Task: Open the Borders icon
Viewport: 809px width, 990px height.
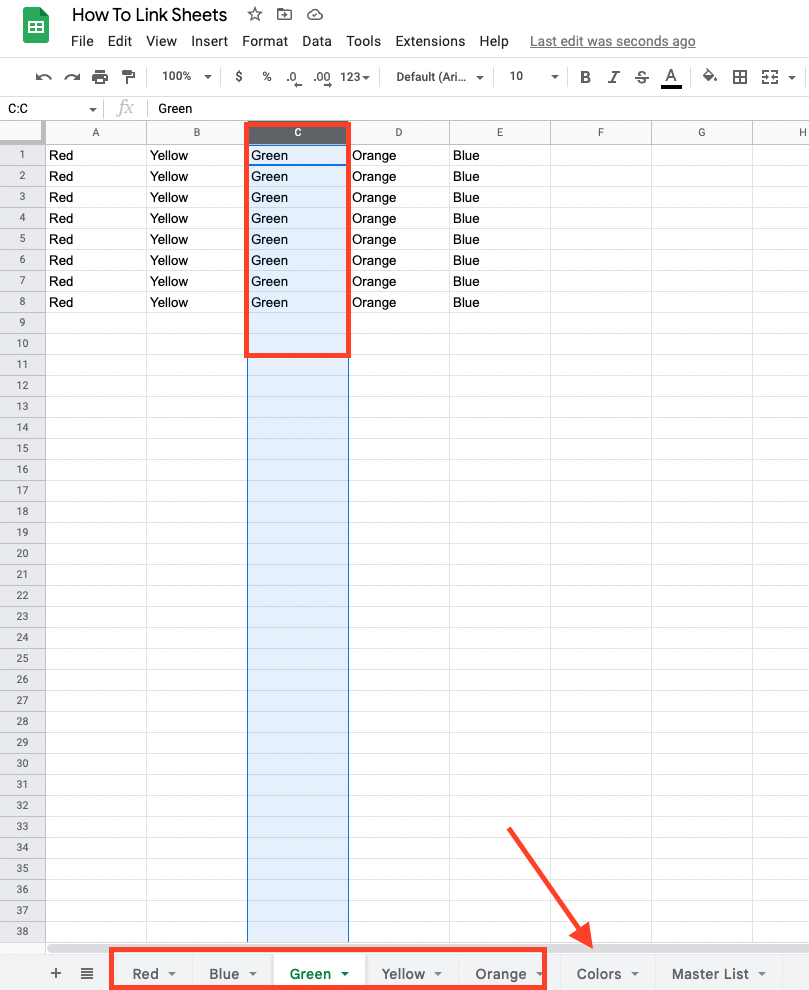Action: (x=738, y=76)
